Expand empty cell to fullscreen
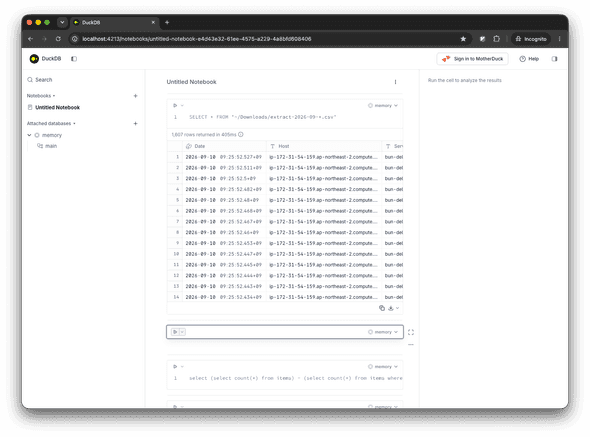Screen dimensions: 590x437 coord(411,332)
